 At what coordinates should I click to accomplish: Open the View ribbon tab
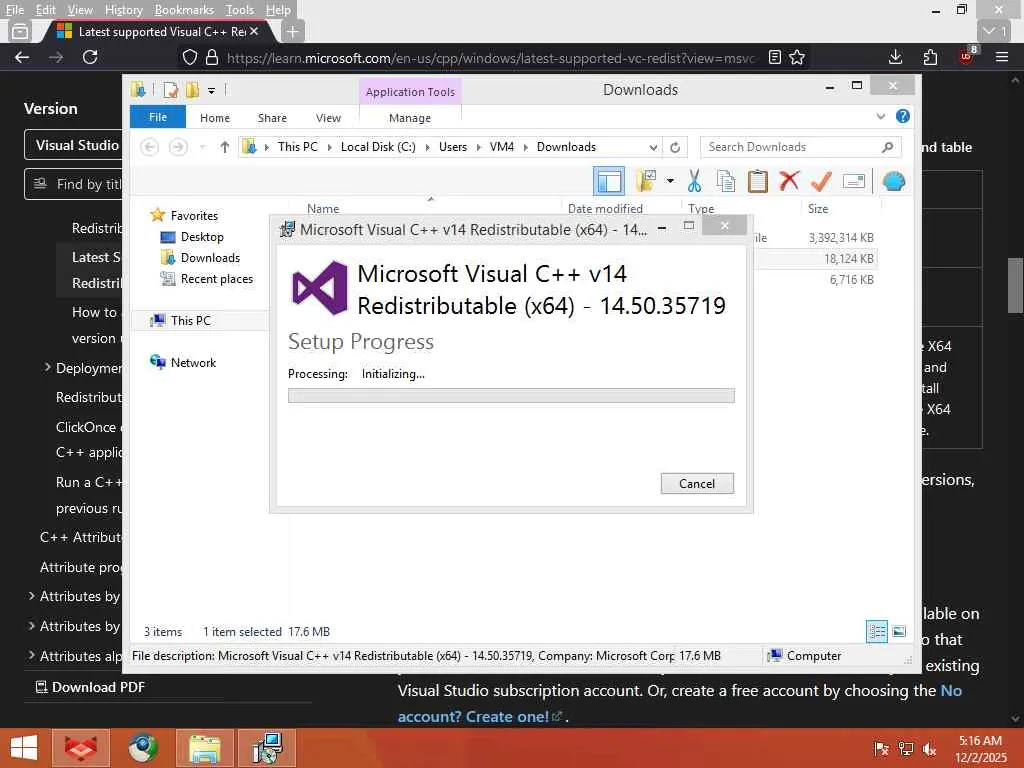point(328,118)
